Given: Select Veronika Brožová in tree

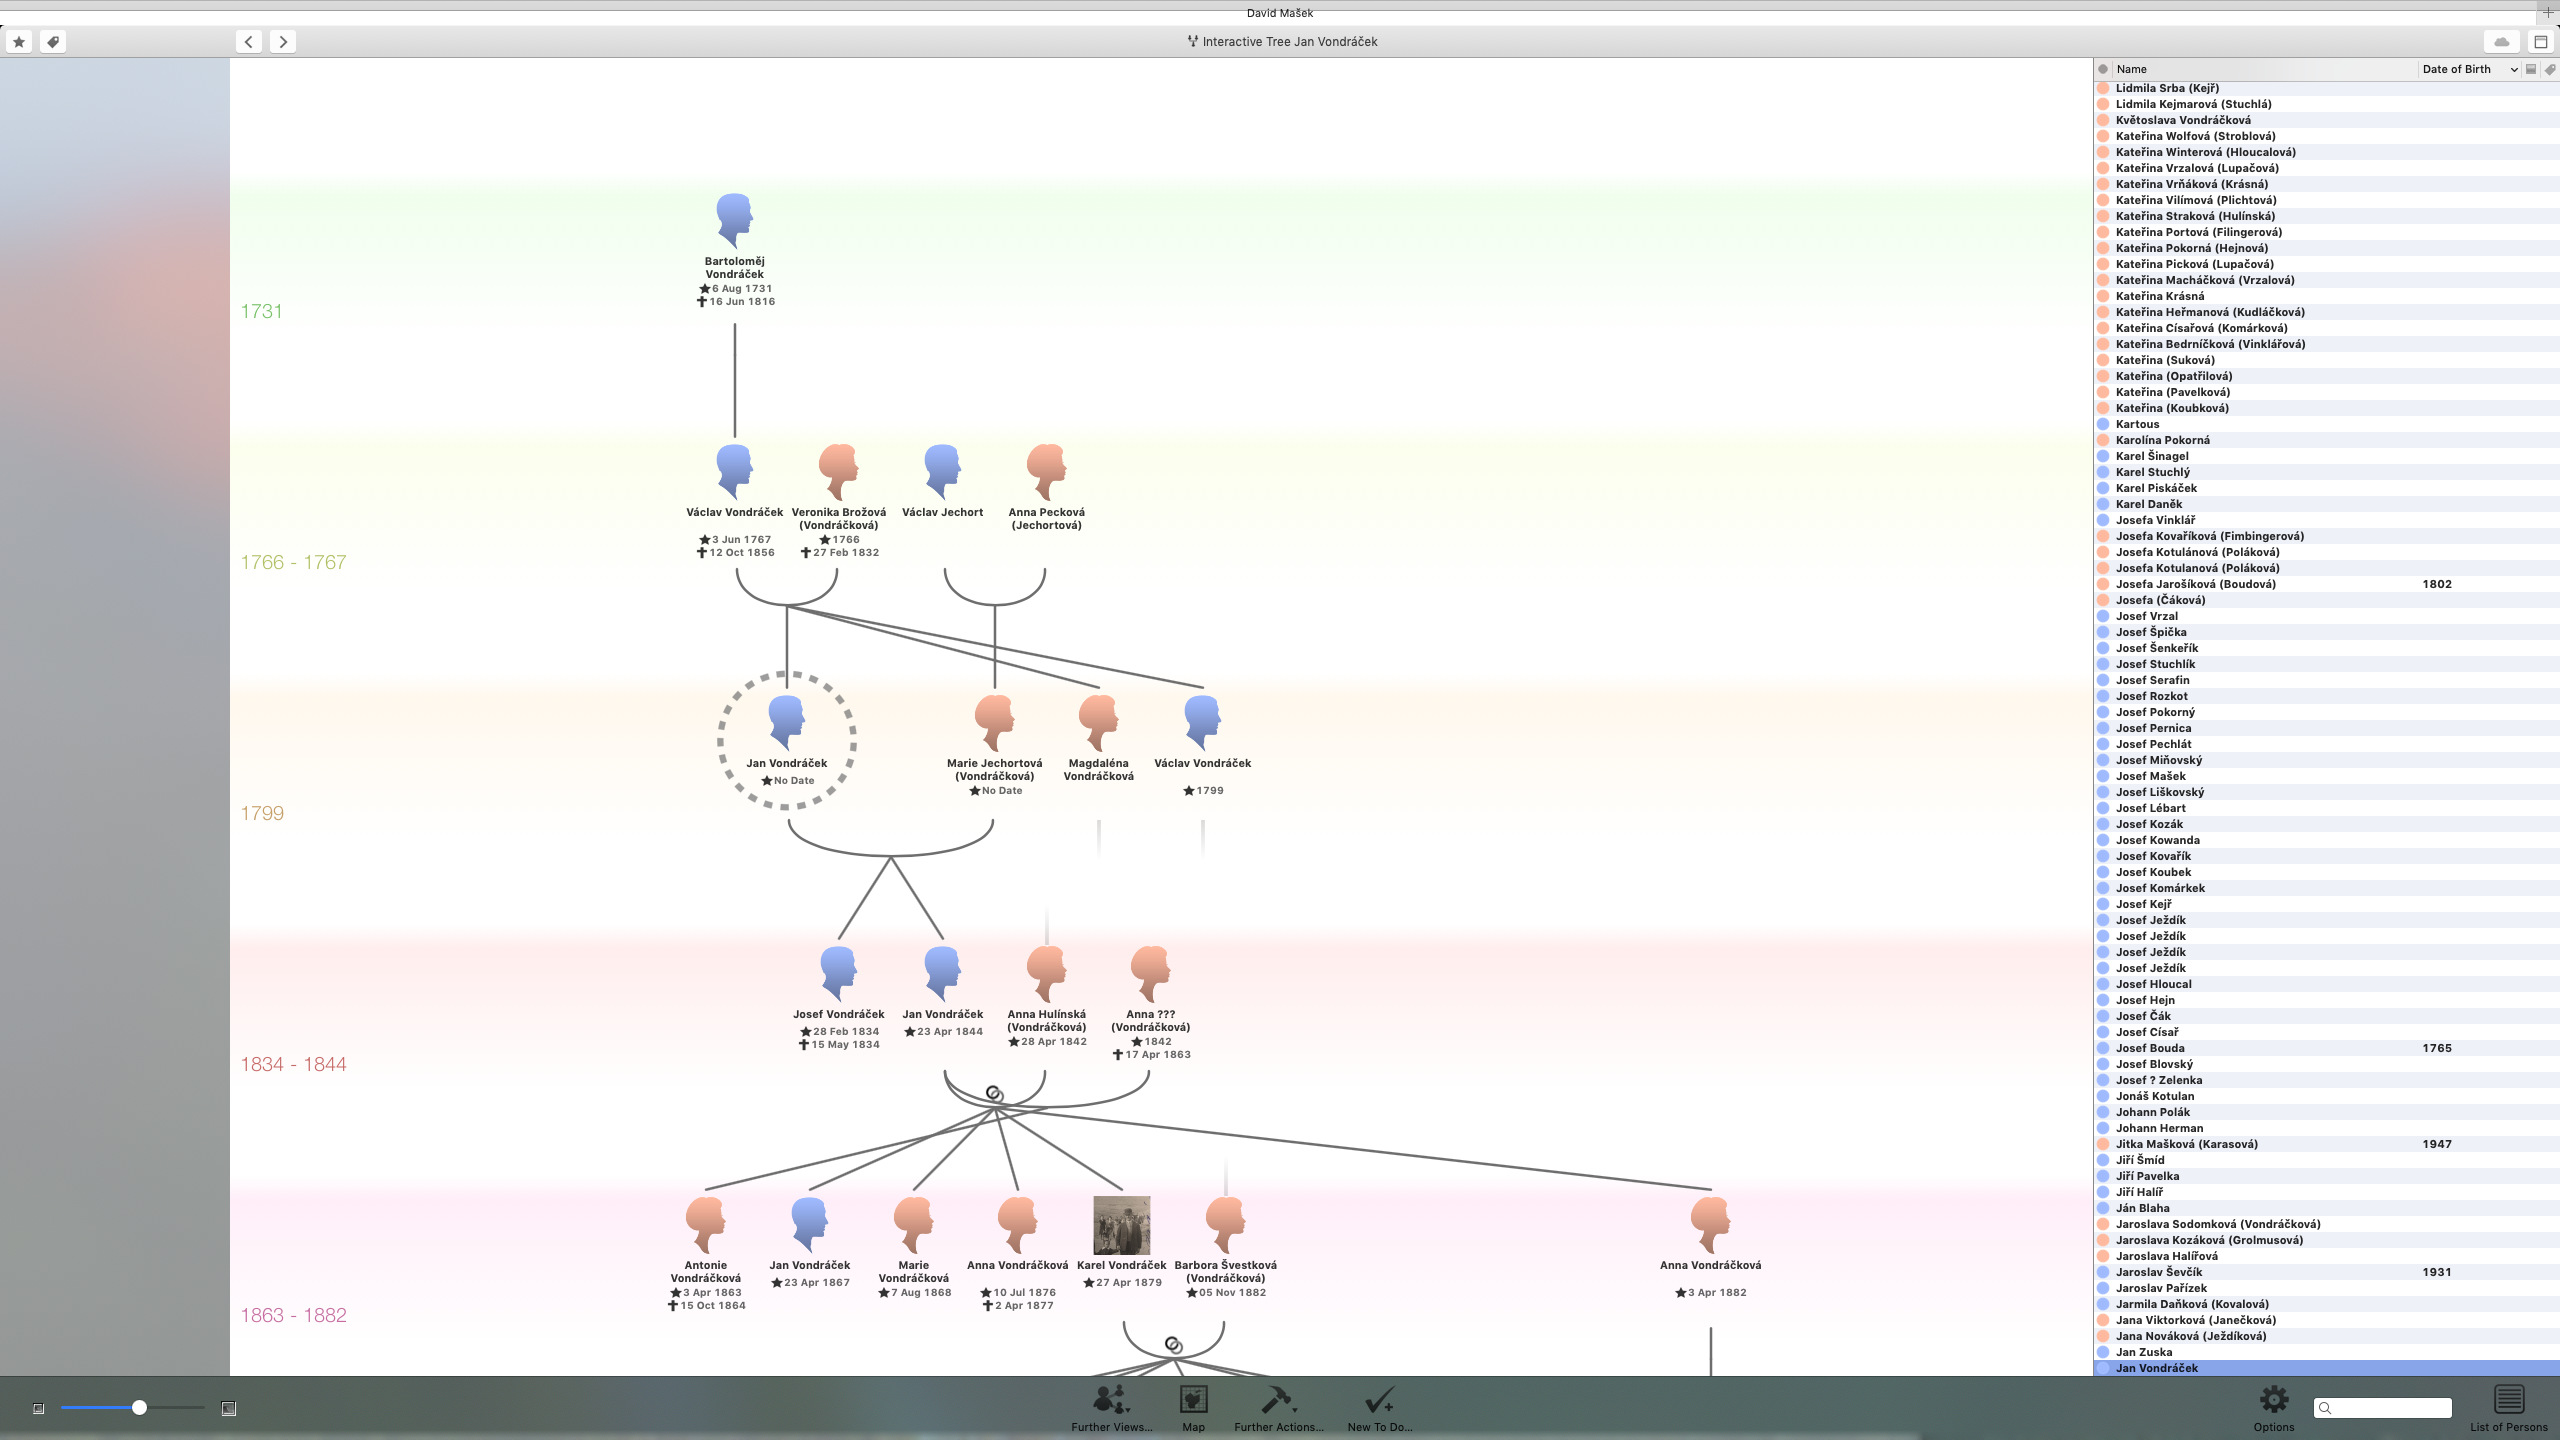Looking at the screenshot, I should [x=839, y=500].
